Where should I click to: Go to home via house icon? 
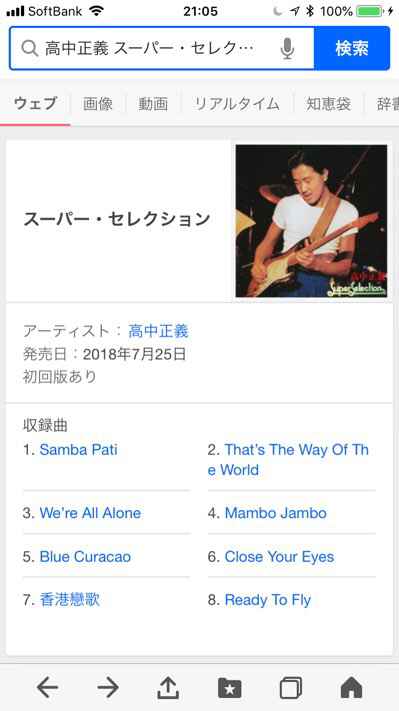(351, 688)
